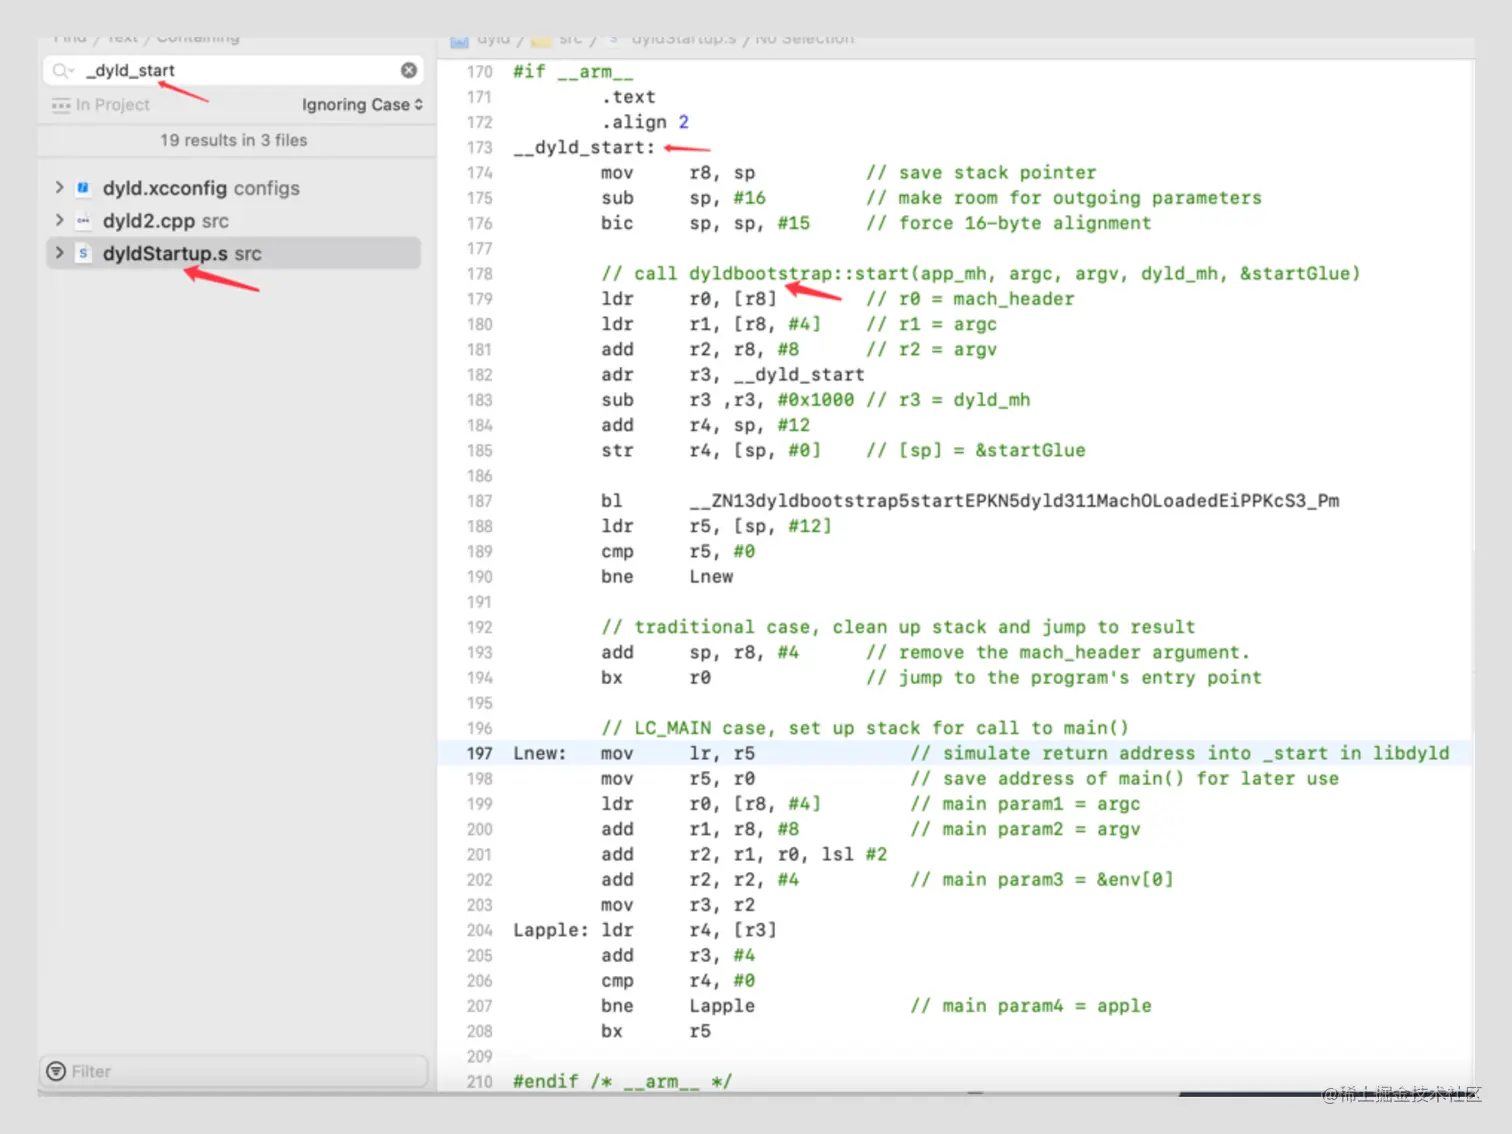Click '#if __arm__' on line 170
1512x1134 pixels.
[573, 71]
